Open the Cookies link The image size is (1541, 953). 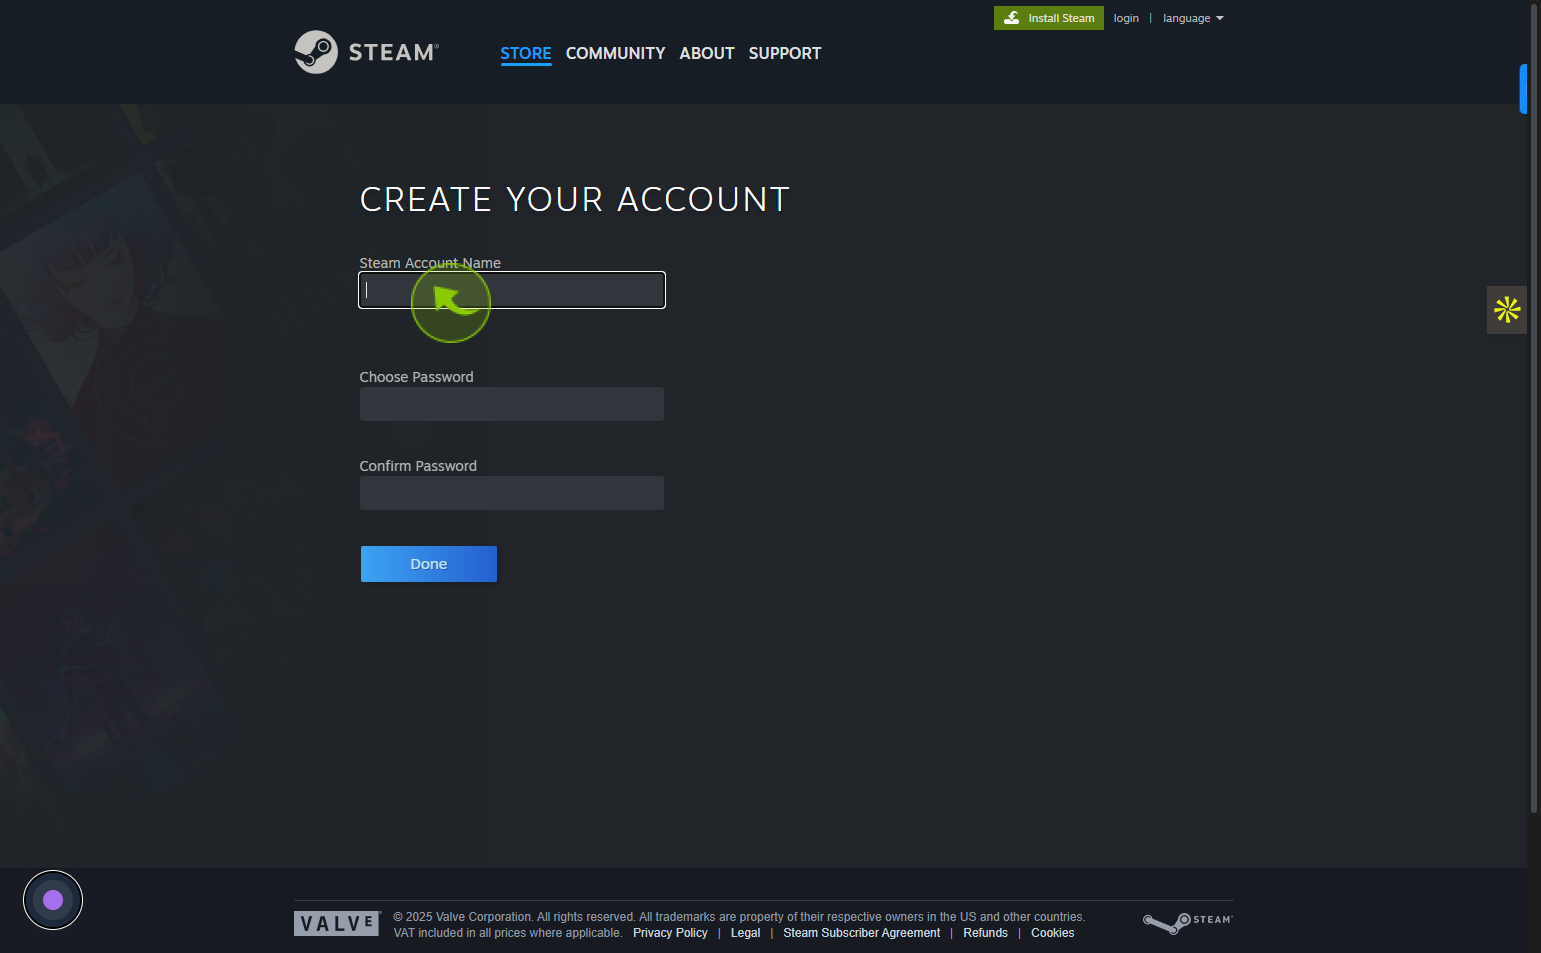[1052, 933]
